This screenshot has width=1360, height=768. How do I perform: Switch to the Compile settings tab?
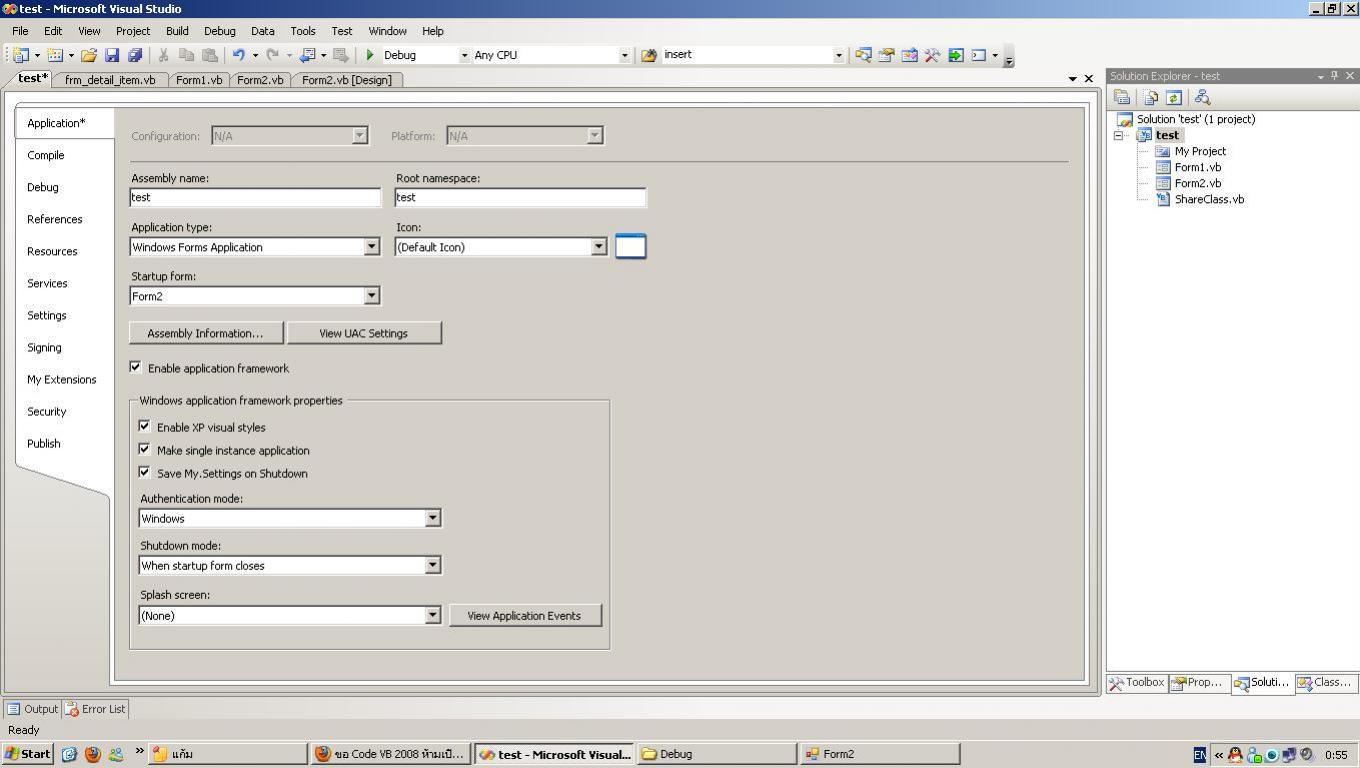pyautogui.click(x=46, y=155)
